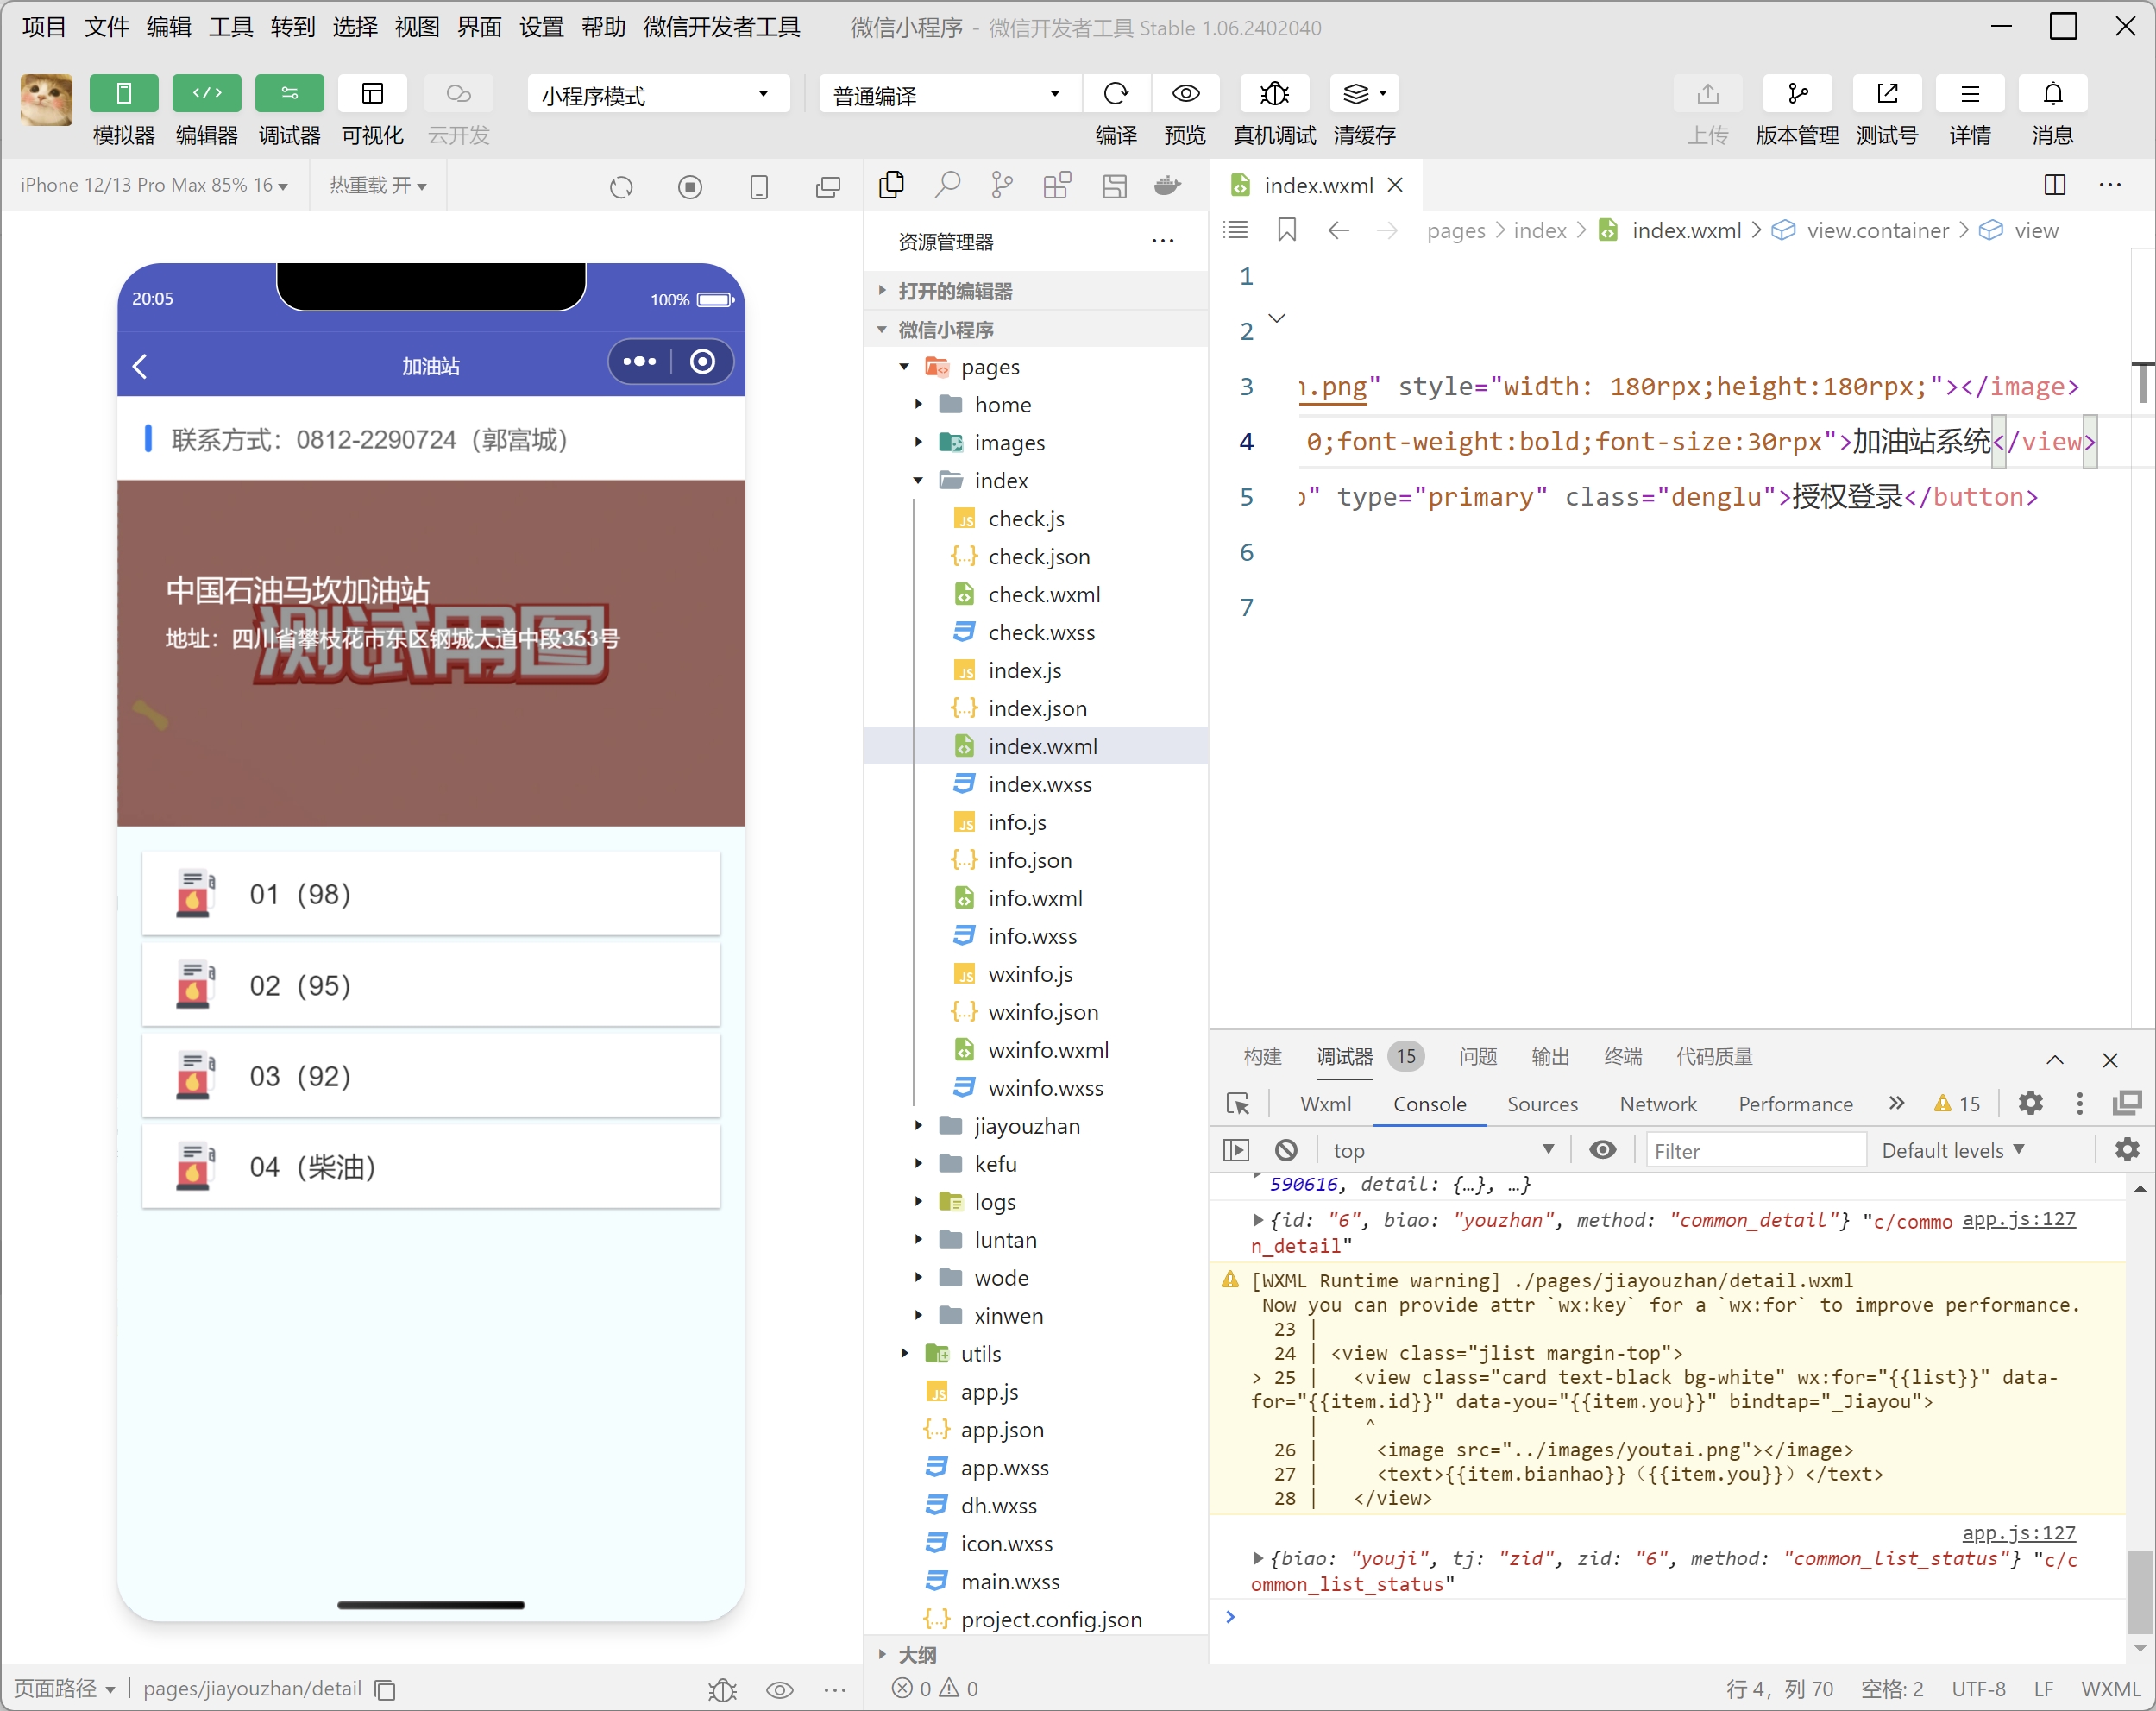
Task: Open the extensions icon in sidebar
Action: pos(1057,185)
